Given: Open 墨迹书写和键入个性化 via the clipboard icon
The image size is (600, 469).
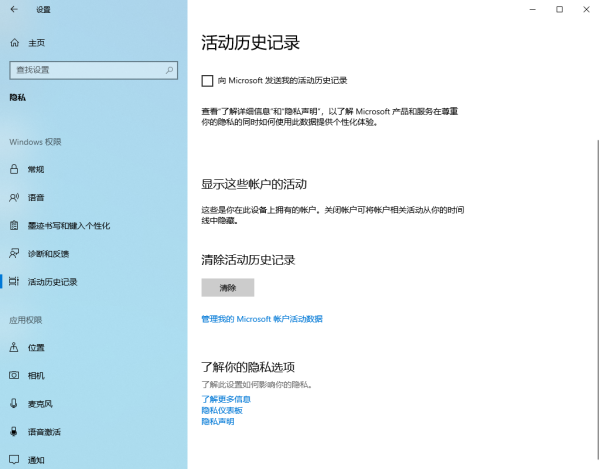Looking at the screenshot, I should tap(14, 225).
